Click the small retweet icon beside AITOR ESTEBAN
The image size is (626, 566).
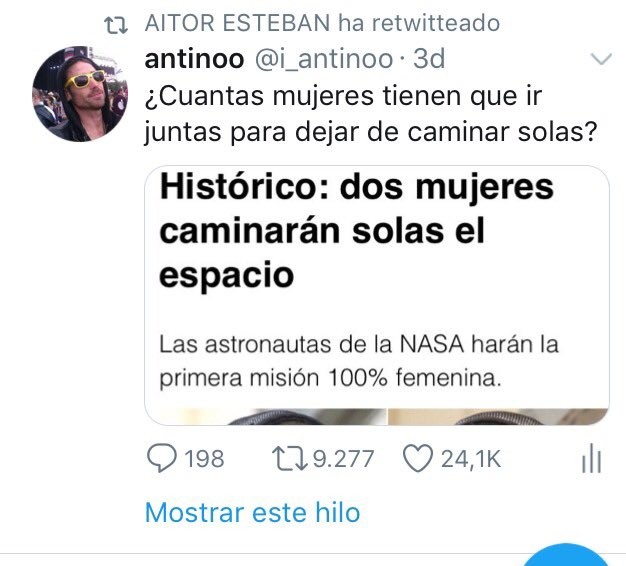(x=116, y=25)
